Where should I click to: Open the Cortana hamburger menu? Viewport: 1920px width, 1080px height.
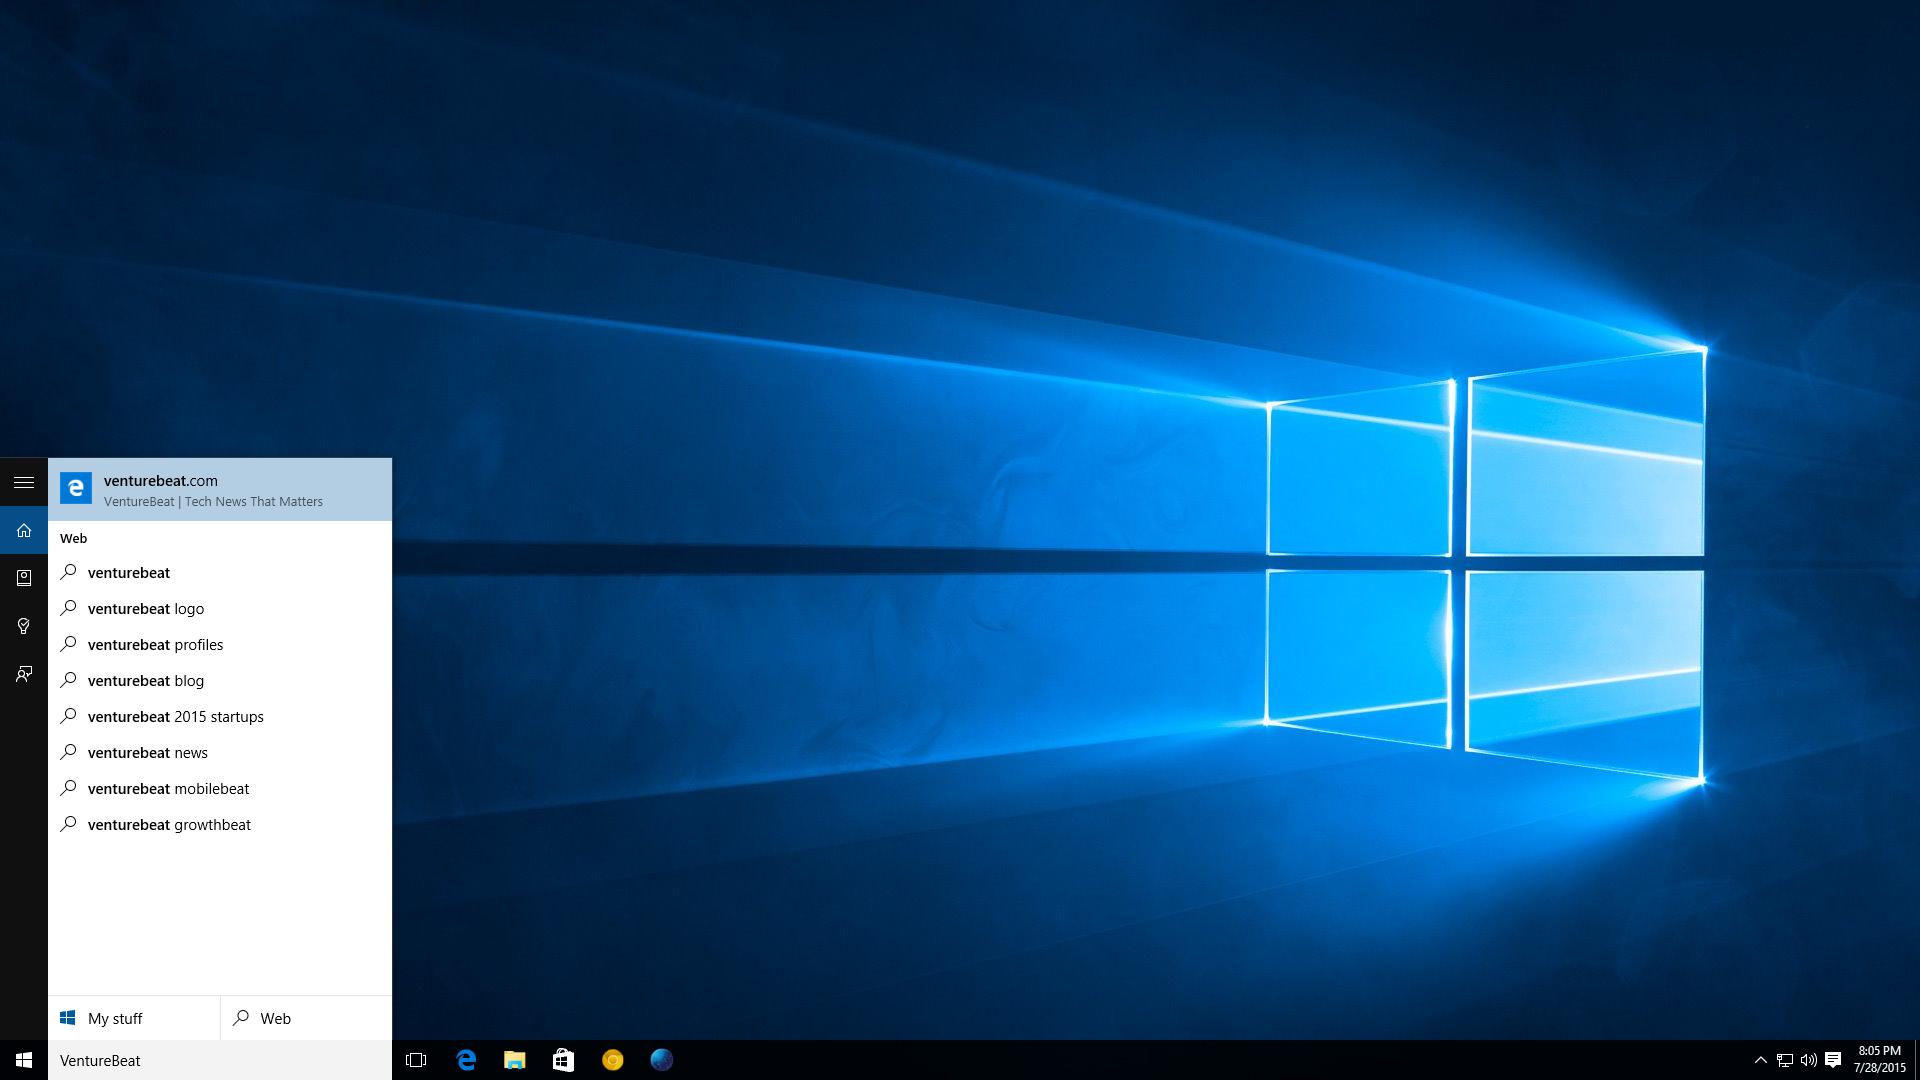coord(24,482)
